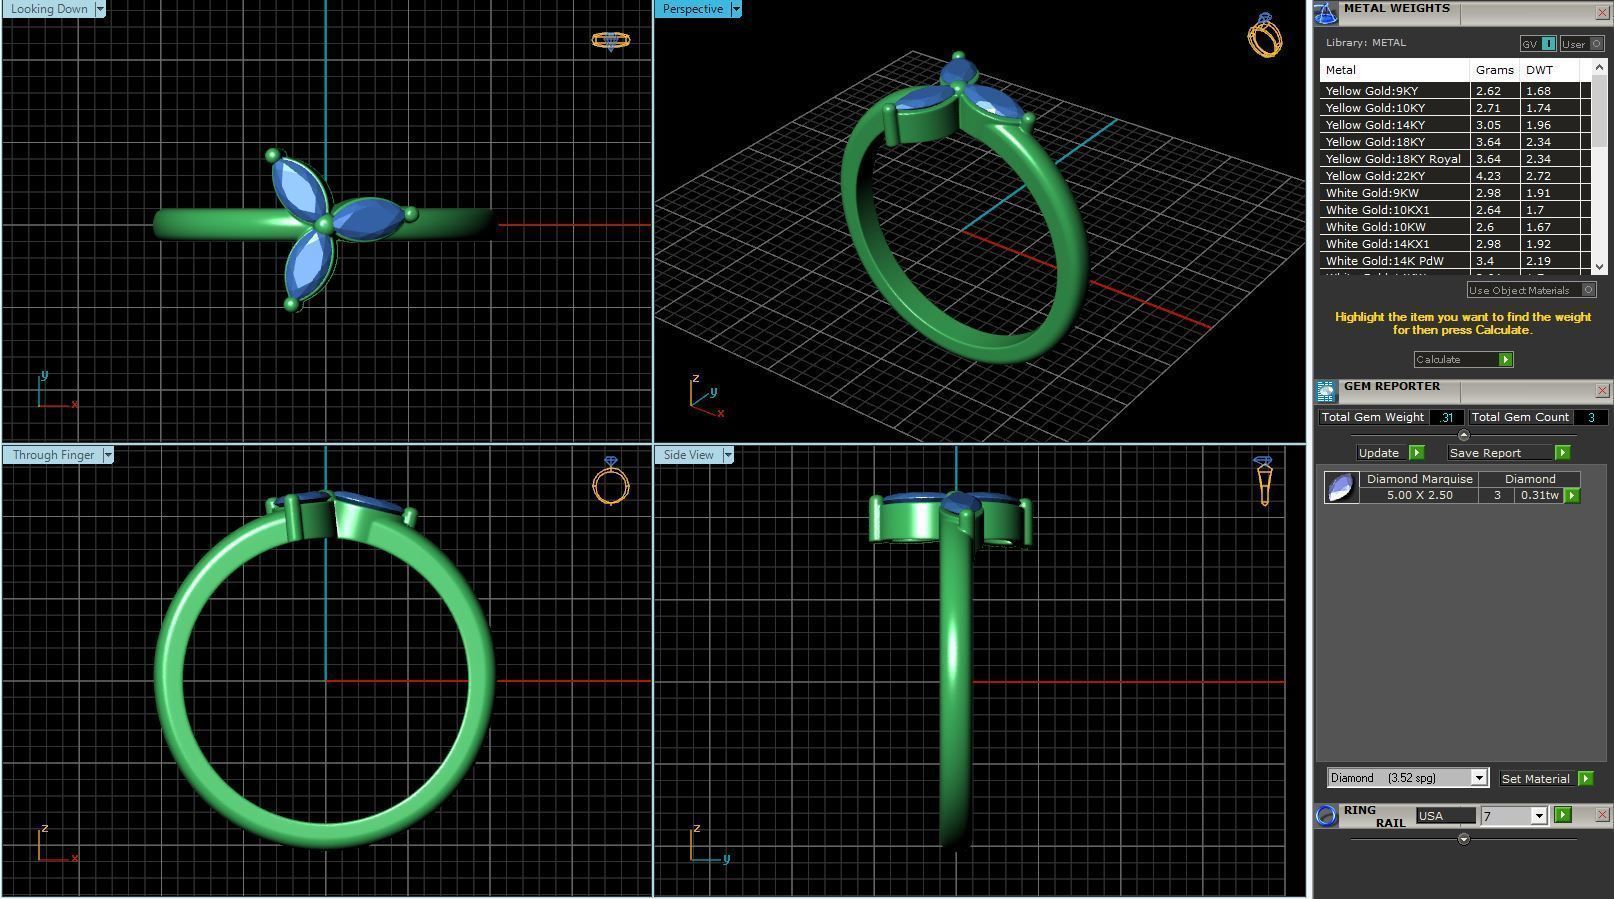Close the Metal Weights panel
Image resolution: width=1614 pixels, height=899 pixels.
pyautogui.click(x=1602, y=13)
